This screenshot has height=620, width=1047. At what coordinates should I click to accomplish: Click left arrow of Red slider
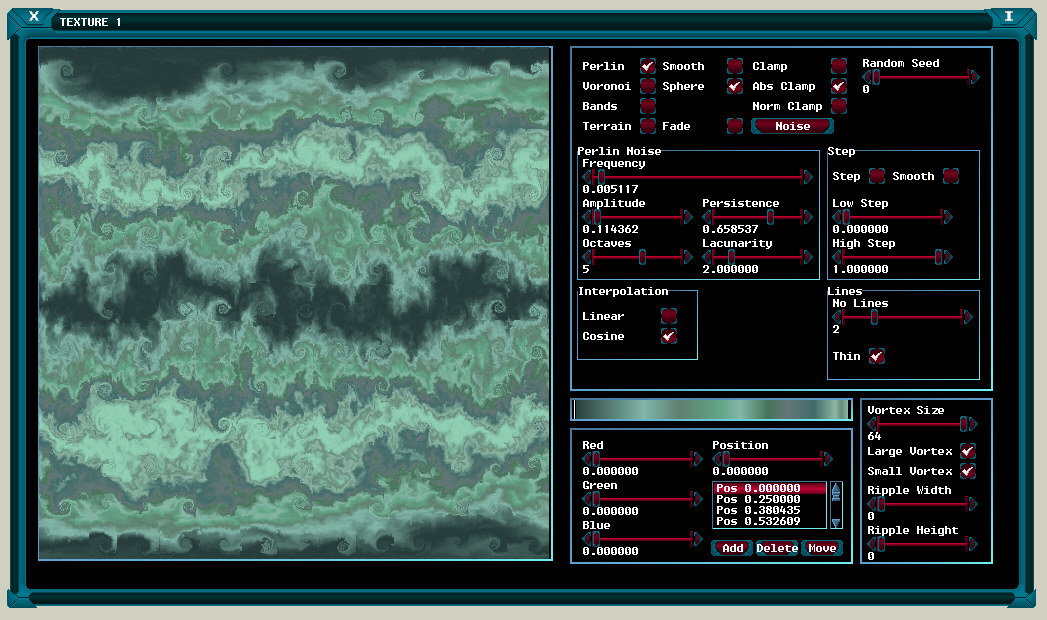point(587,459)
